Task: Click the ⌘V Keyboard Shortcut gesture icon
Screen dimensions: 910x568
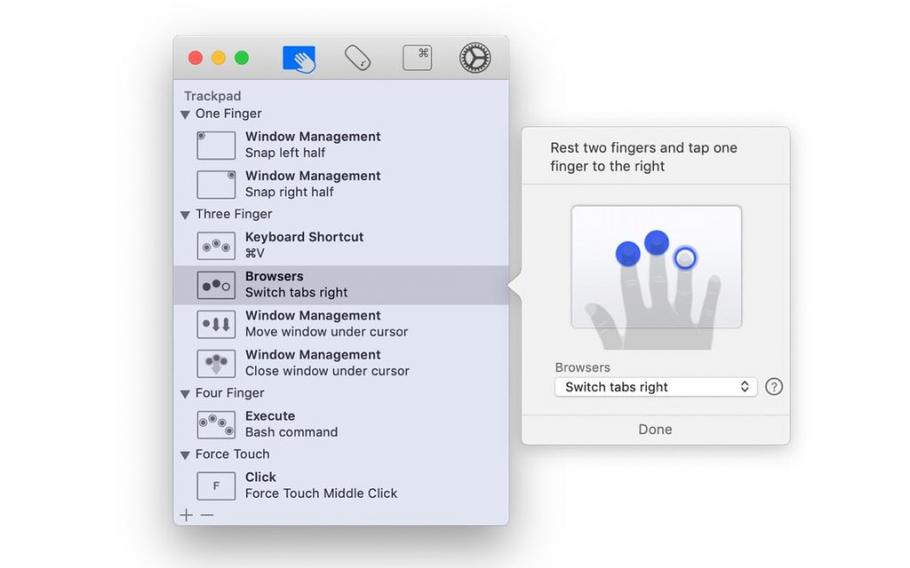Action: (x=216, y=245)
